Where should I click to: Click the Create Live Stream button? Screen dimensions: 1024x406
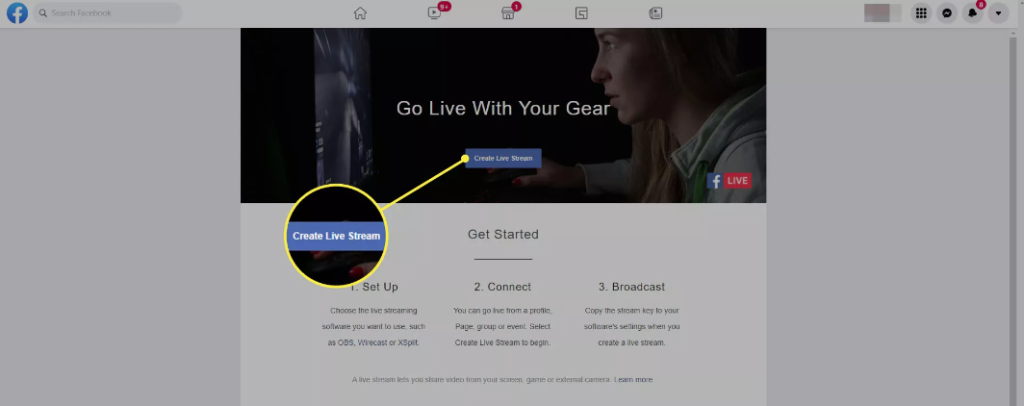(503, 158)
